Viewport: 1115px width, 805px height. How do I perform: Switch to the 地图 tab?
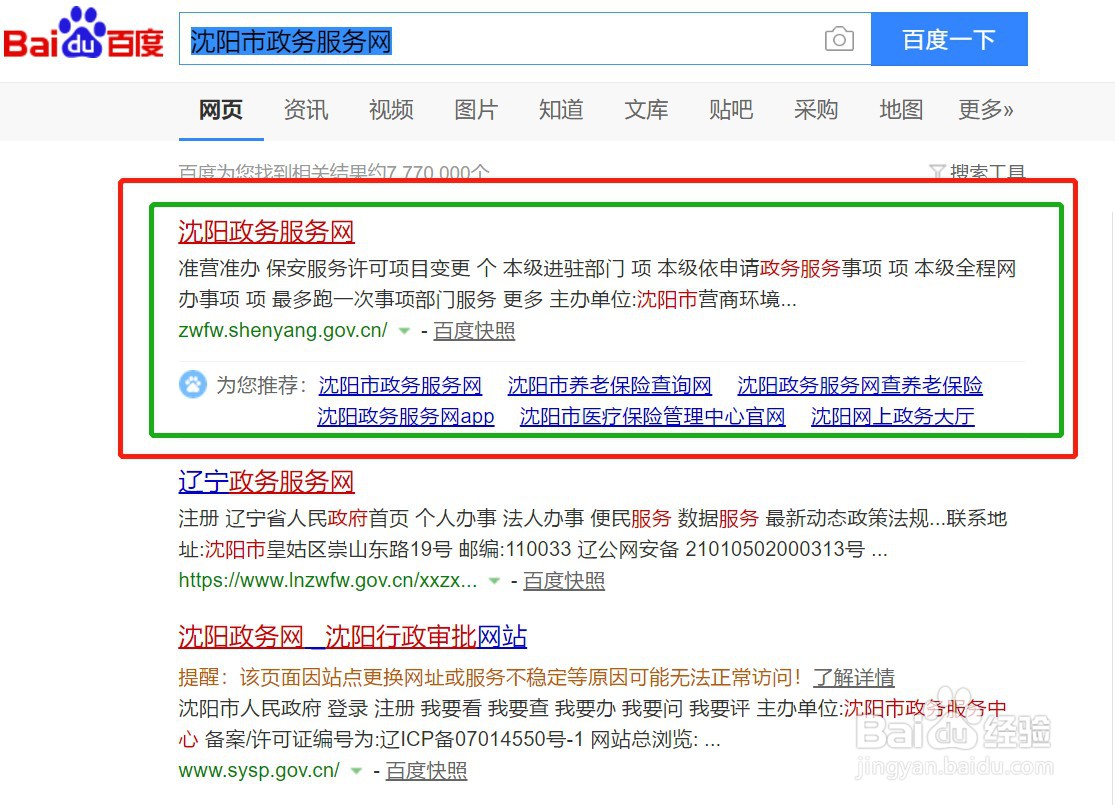click(901, 110)
